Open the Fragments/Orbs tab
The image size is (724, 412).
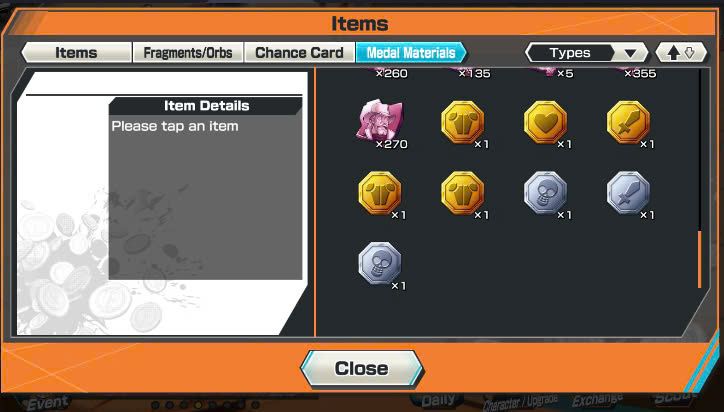[x=188, y=53]
